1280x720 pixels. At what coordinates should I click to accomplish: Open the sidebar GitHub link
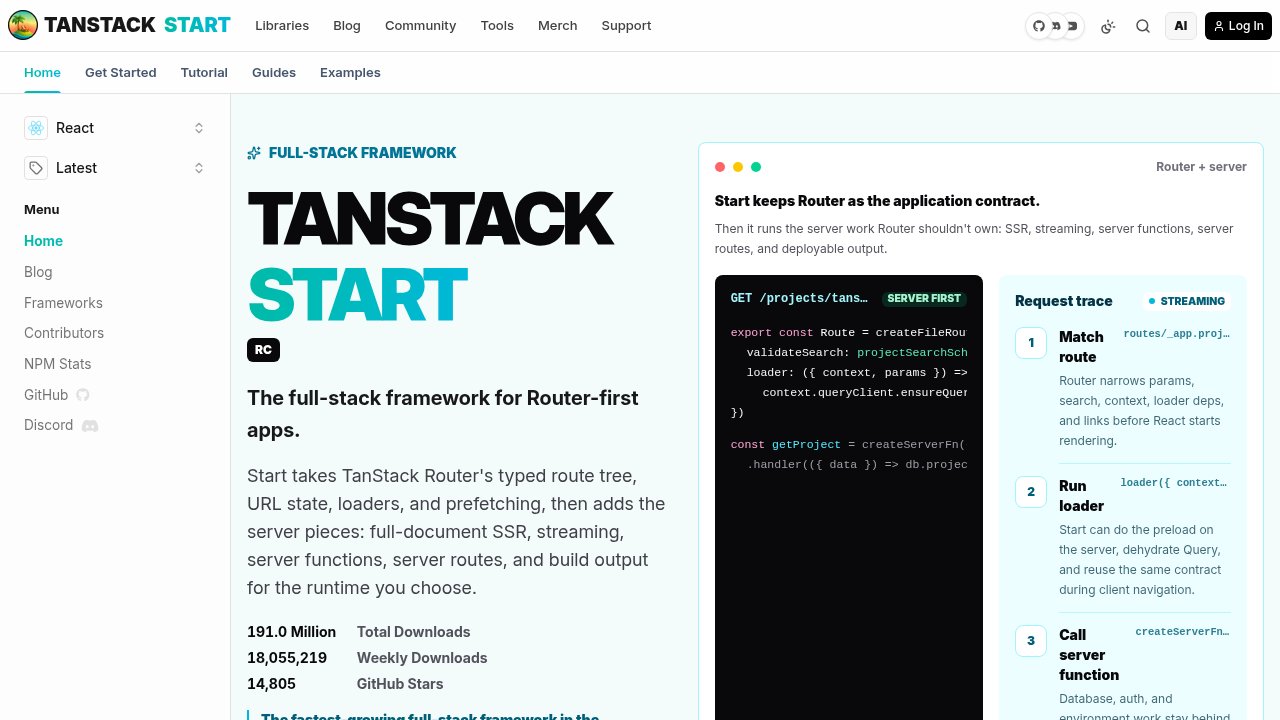coord(57,395)
